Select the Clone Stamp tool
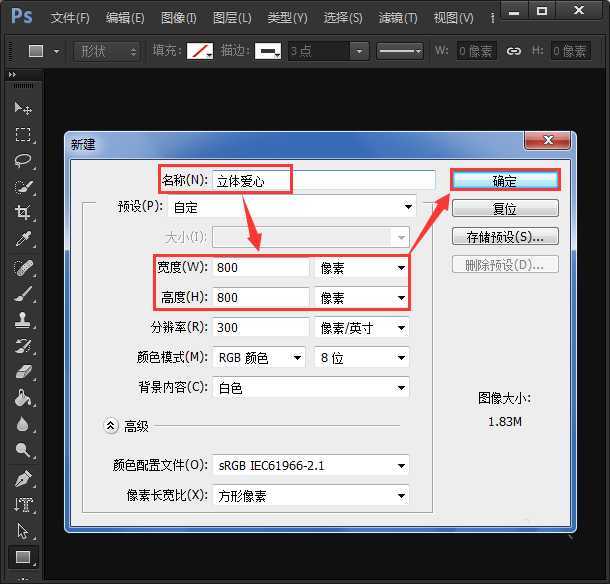This screenshot has width=610, height=584. 23,320
